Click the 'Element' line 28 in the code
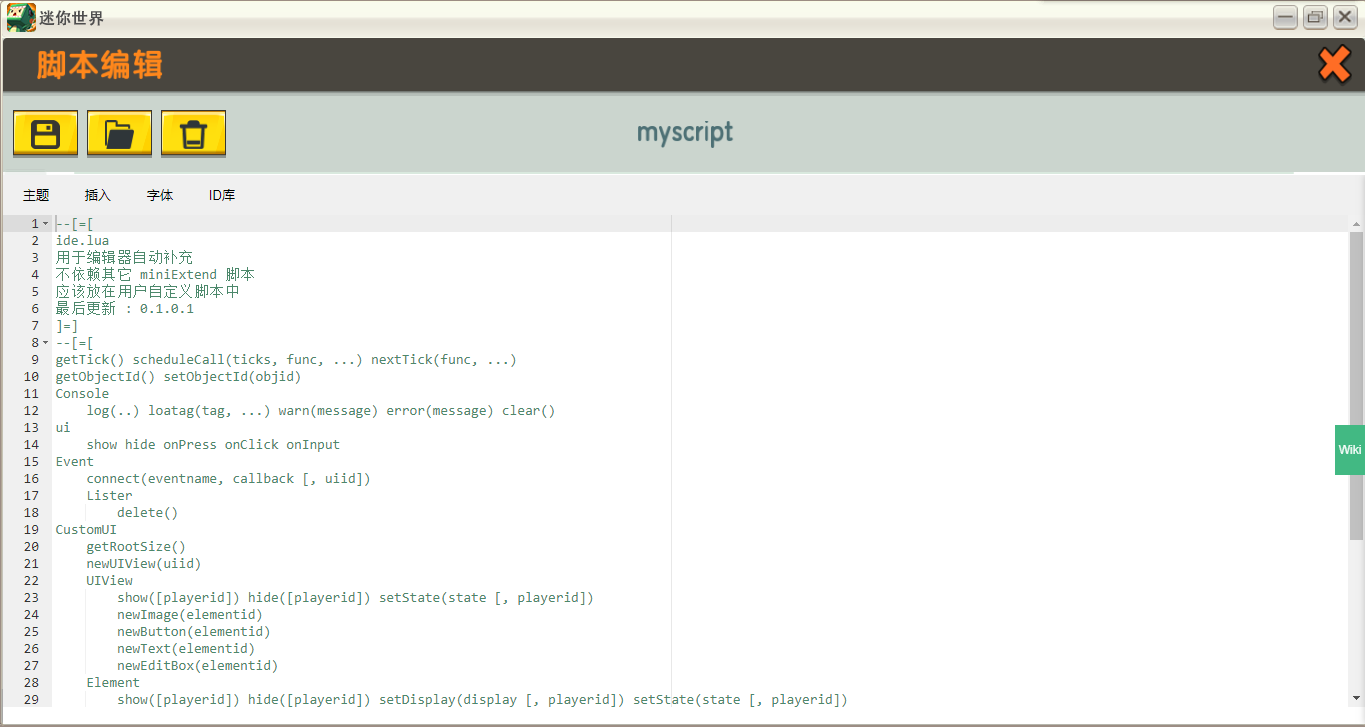1365x727 pixels. coord(113,683)
